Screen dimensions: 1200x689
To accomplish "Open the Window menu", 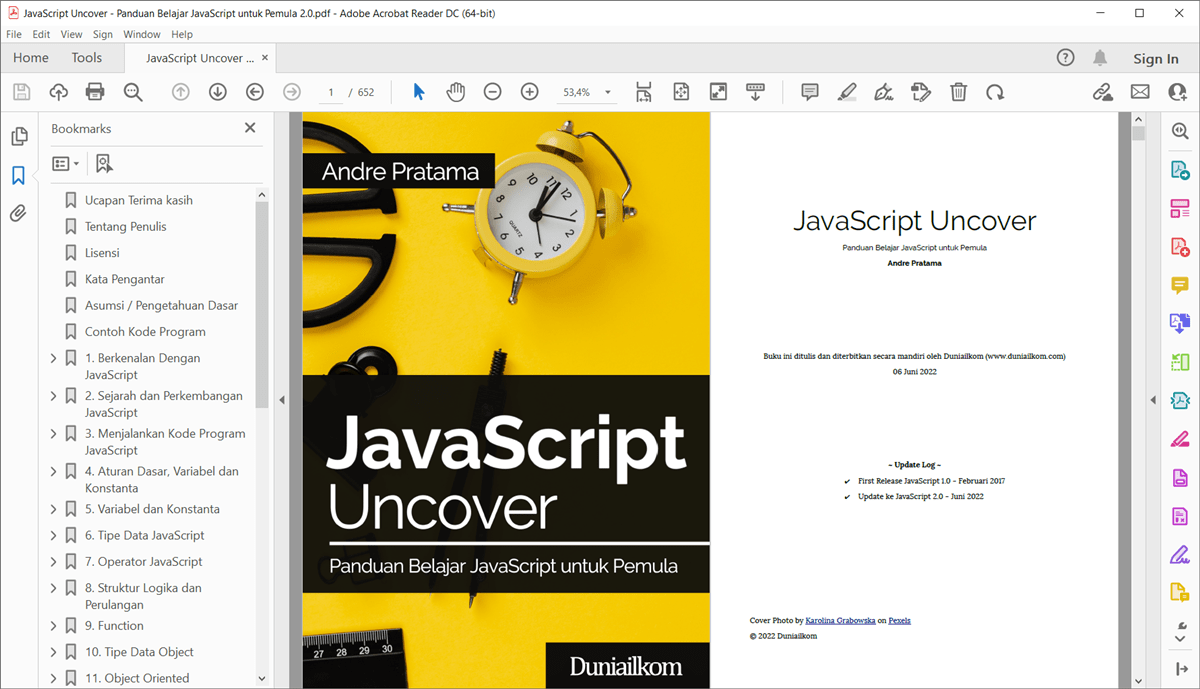I will tap(142, 34).
